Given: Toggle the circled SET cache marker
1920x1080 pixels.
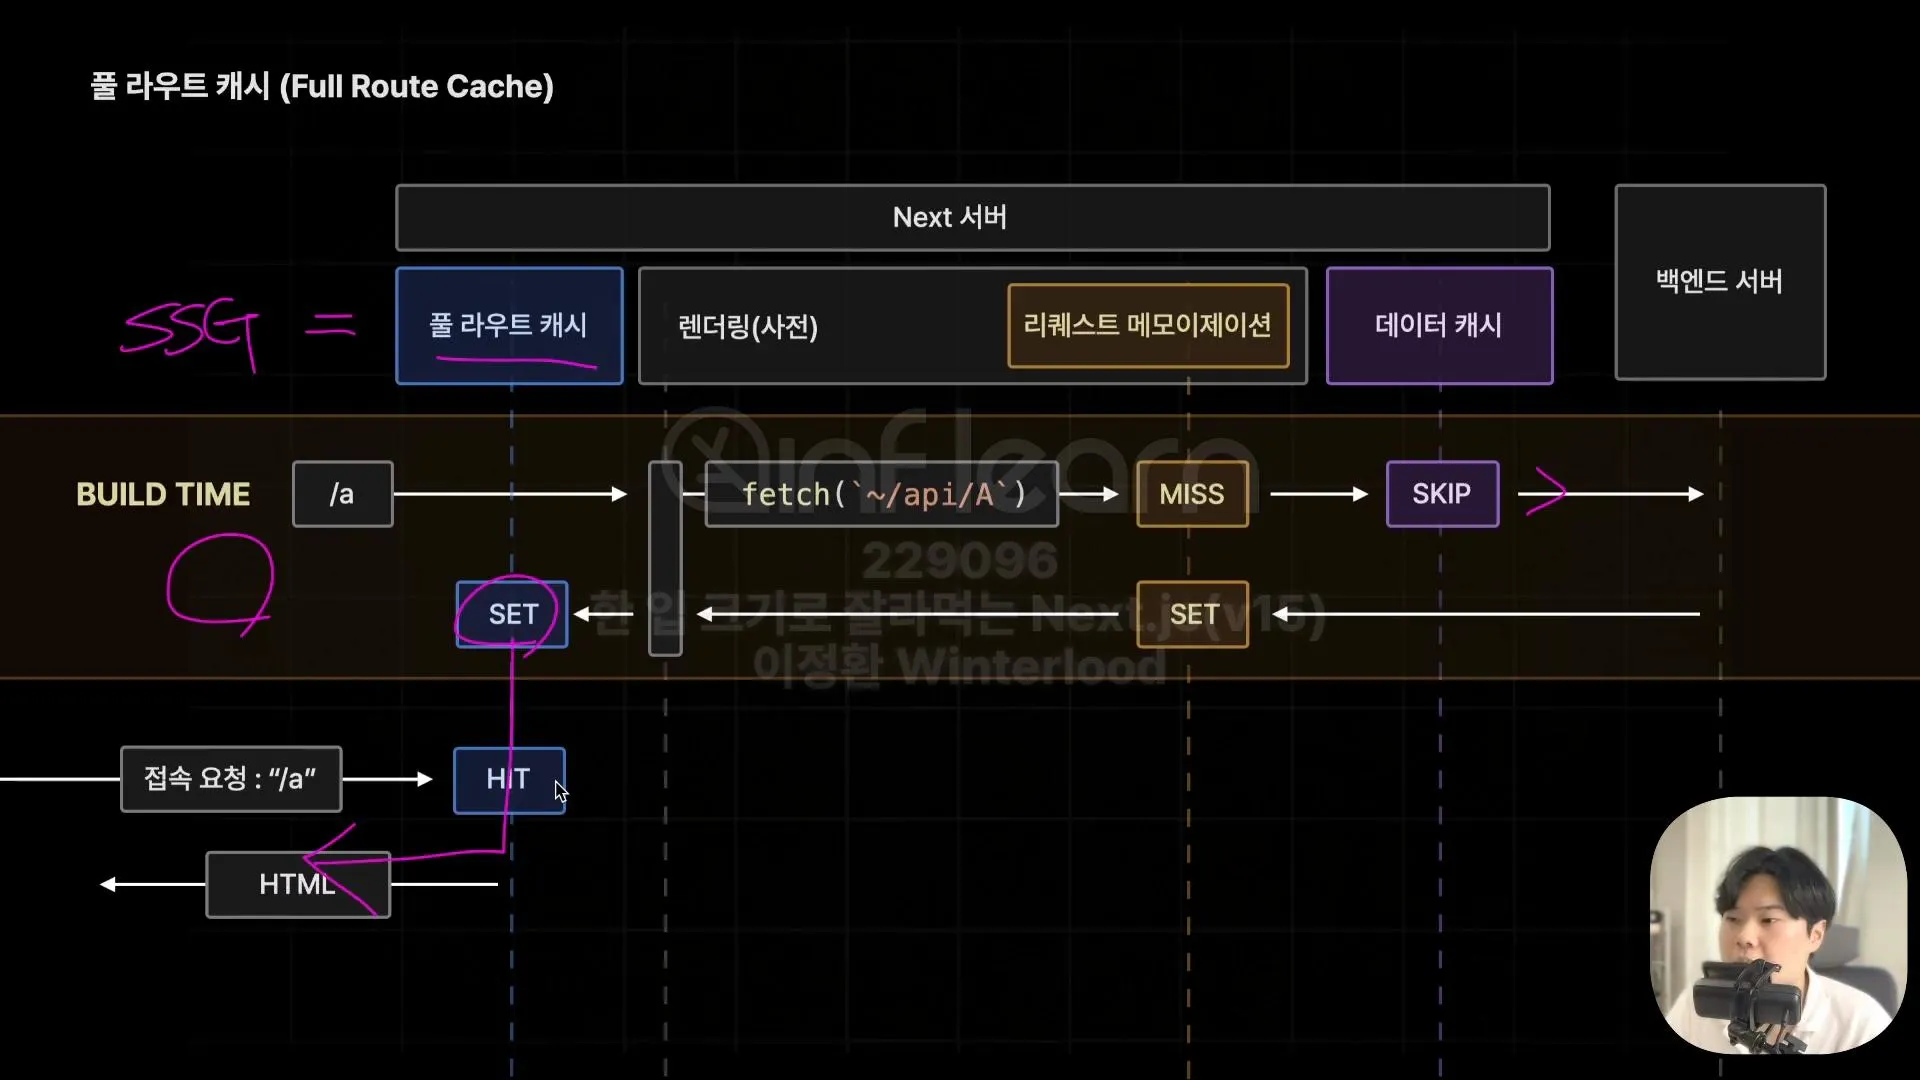Looking at the screenshot, I should tap(511, 614).
